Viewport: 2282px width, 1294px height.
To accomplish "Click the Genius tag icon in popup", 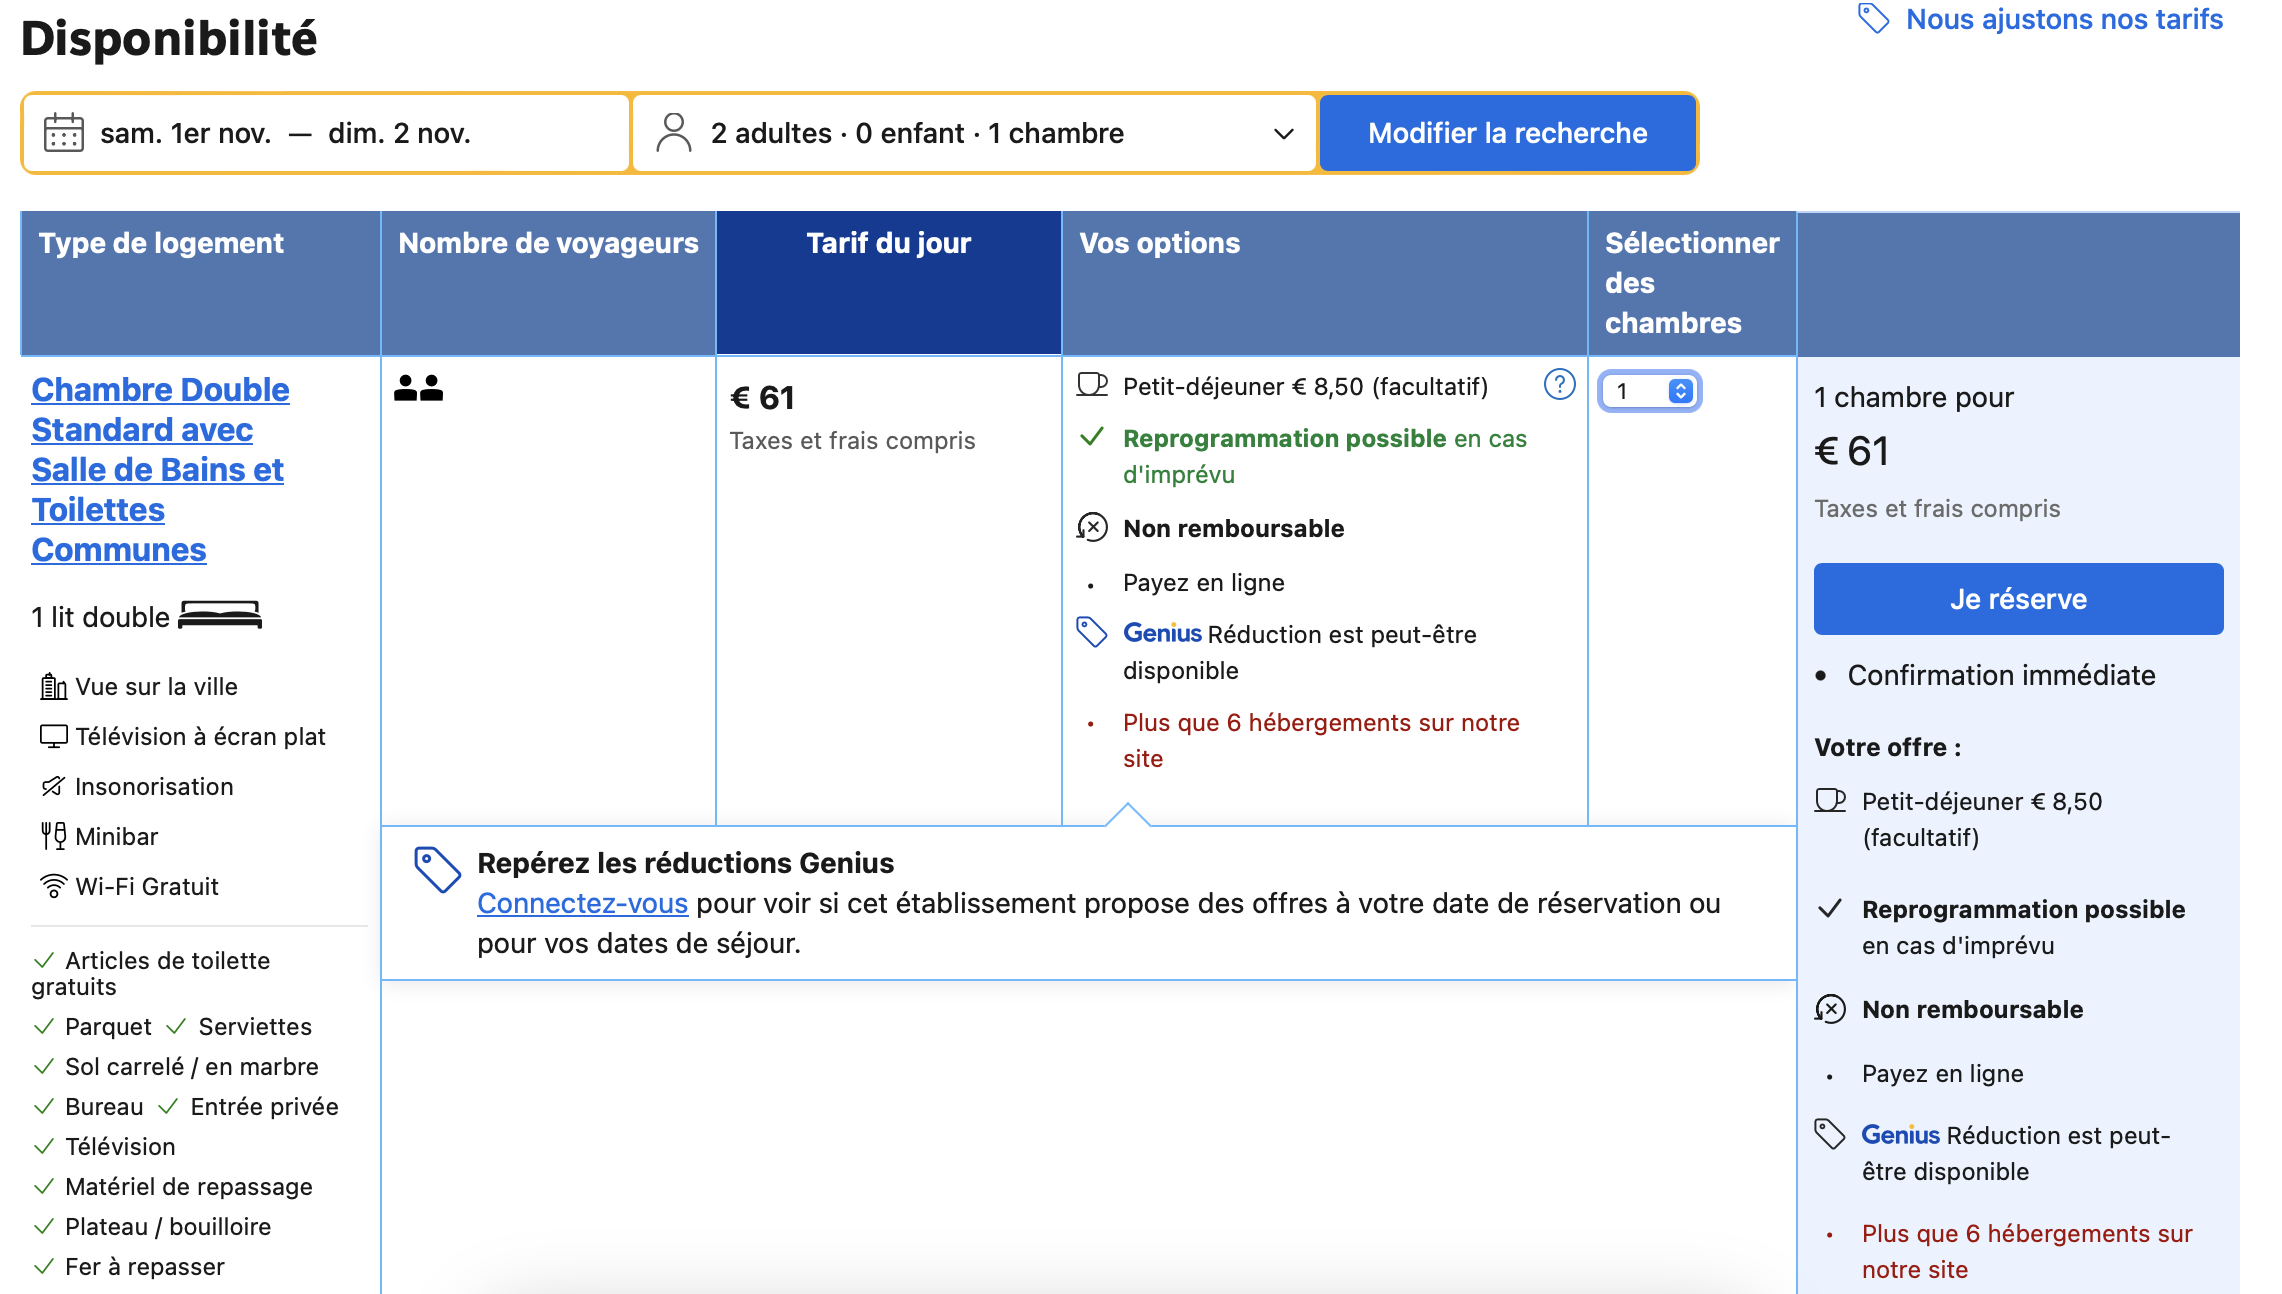I will (x=437, y=869).
